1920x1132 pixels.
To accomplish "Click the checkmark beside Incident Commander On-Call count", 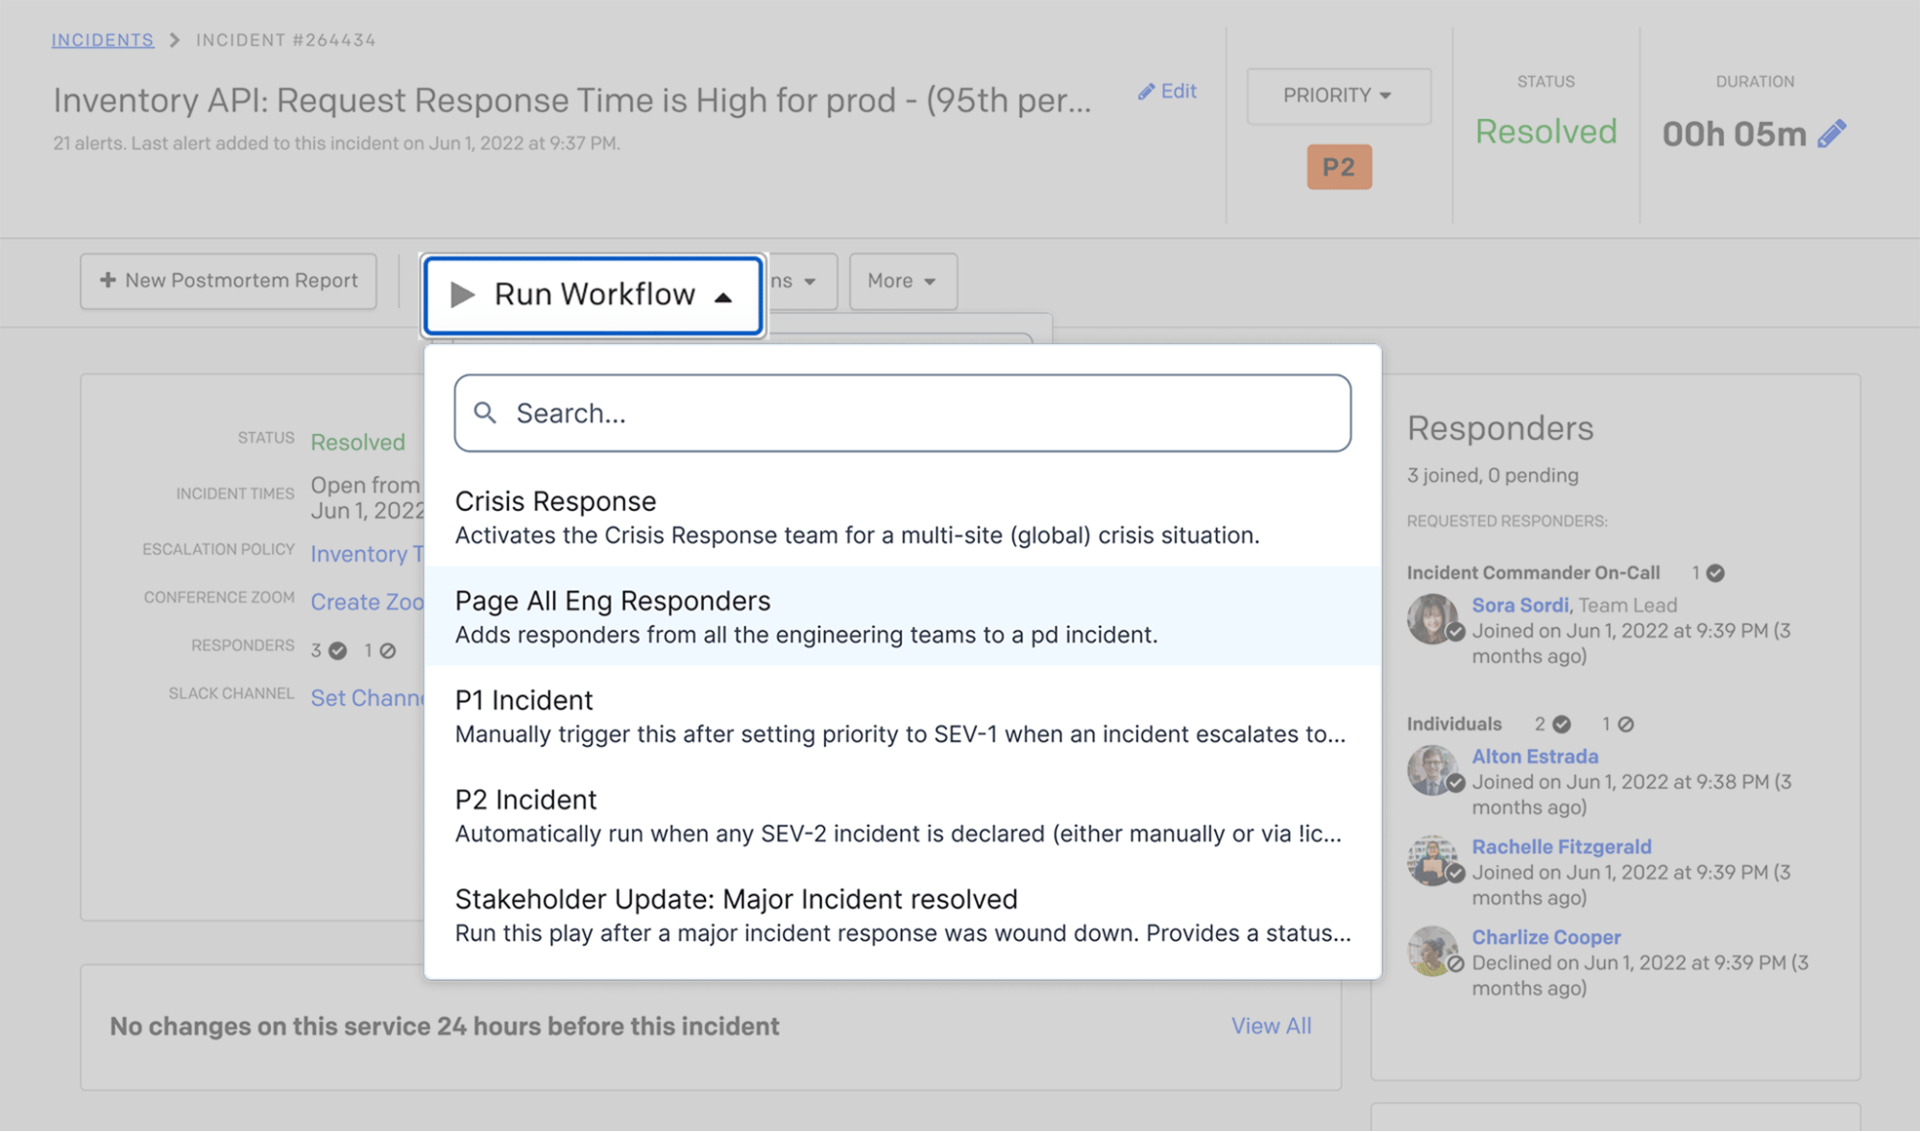I will click(1714, 573).
